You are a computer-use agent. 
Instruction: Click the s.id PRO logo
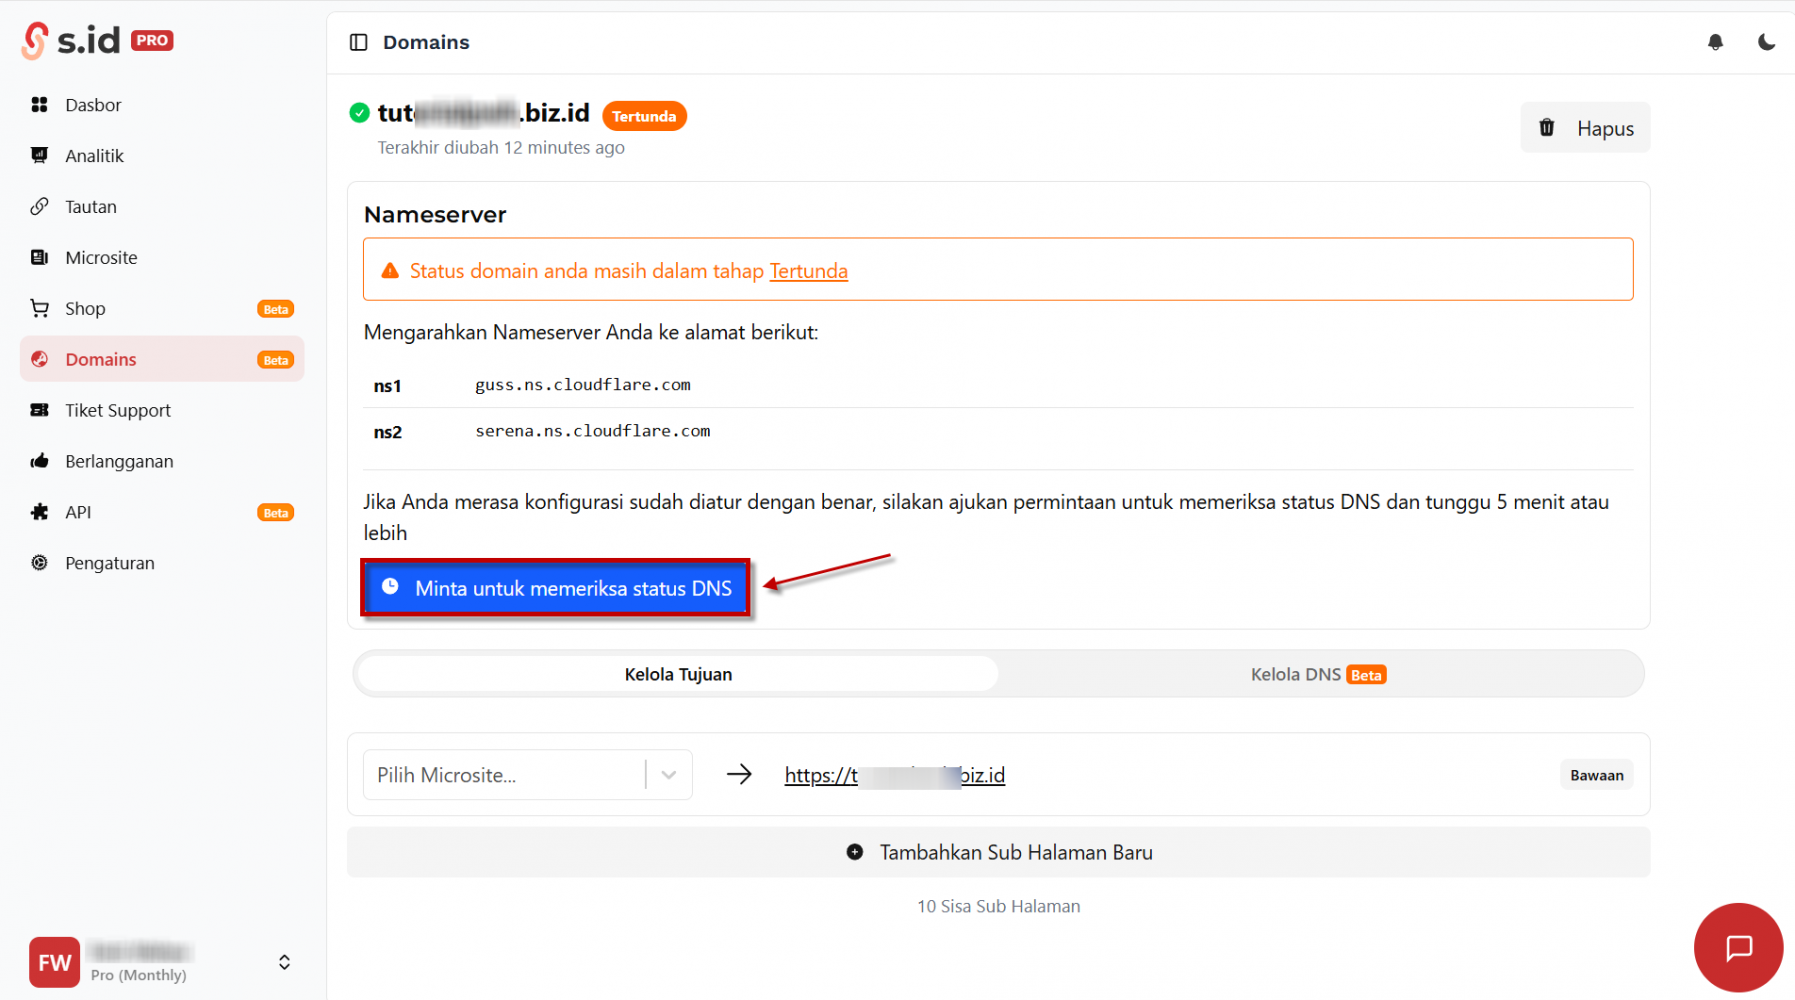[x=98, y=40]
